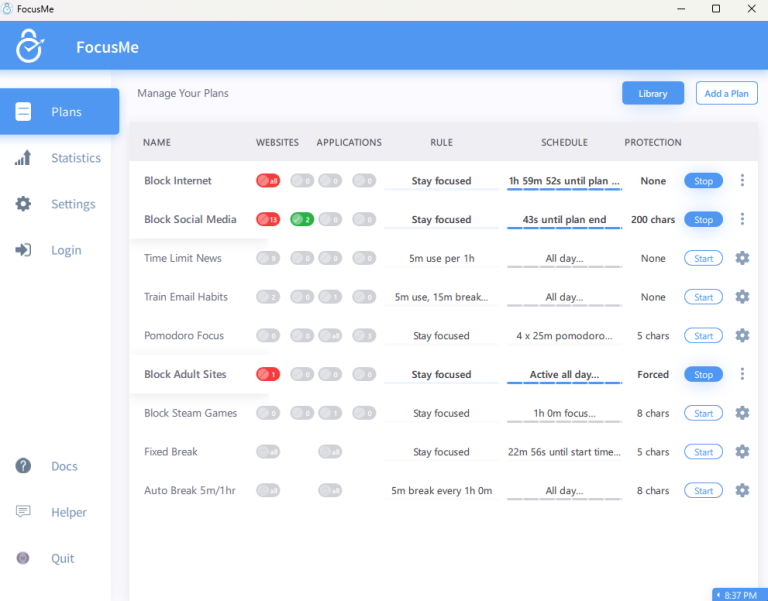768x601 pixels.
Task: Click the FocusMe padlock logo in header
Action: pyautogui.click(x=29, y=46)
